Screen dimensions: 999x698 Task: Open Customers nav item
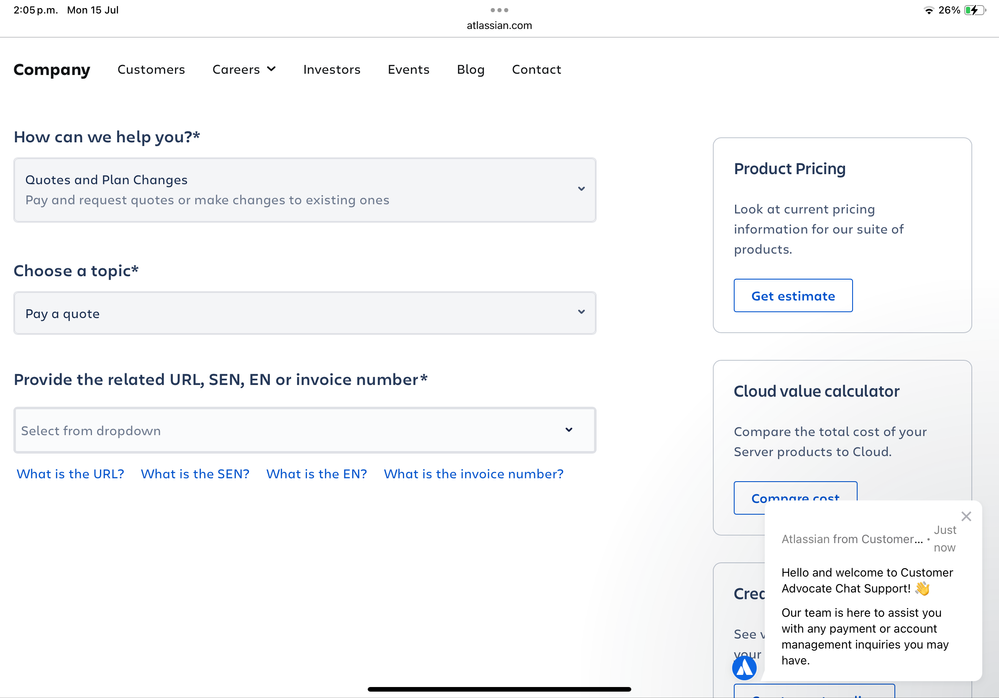tap(151, 69)
